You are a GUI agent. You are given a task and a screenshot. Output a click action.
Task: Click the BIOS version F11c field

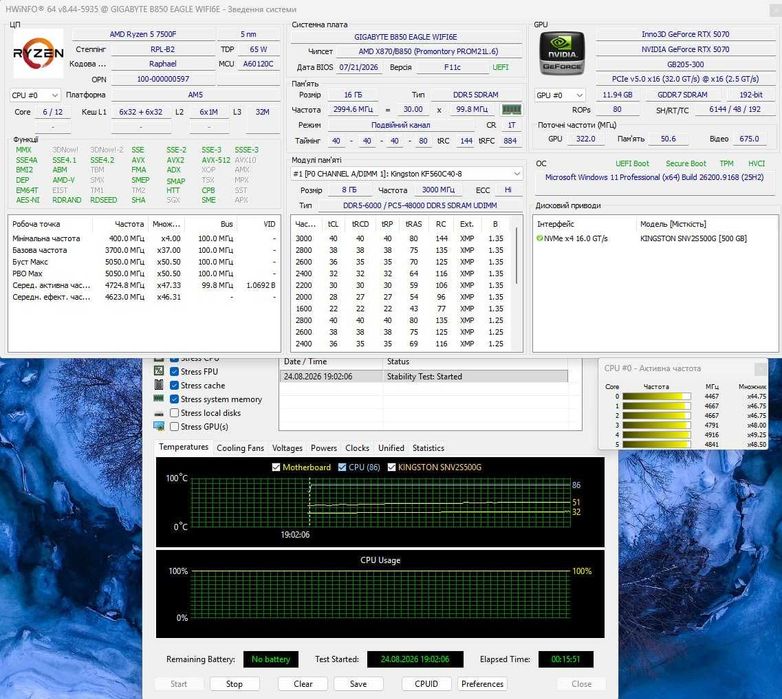click(x=452, y=67)
